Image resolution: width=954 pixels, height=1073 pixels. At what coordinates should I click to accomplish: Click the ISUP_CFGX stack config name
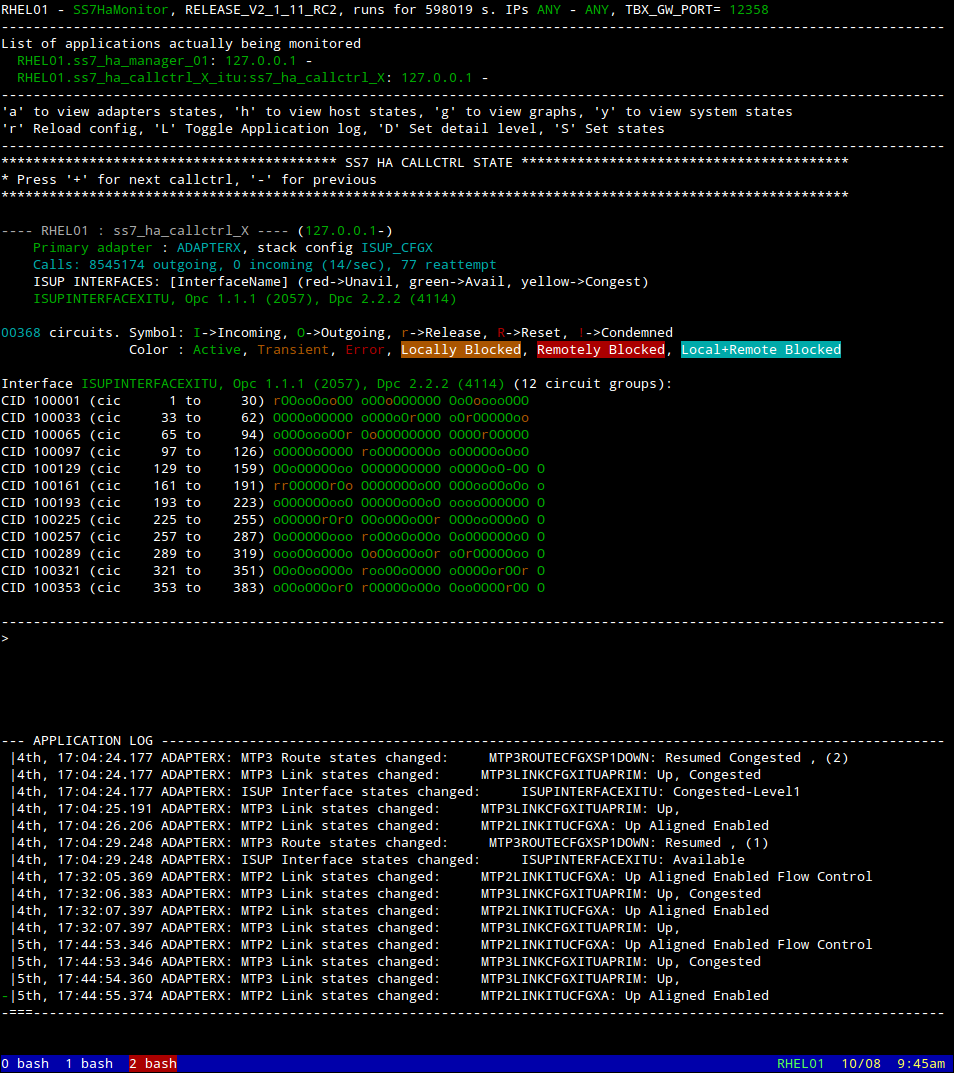[397, 248]
